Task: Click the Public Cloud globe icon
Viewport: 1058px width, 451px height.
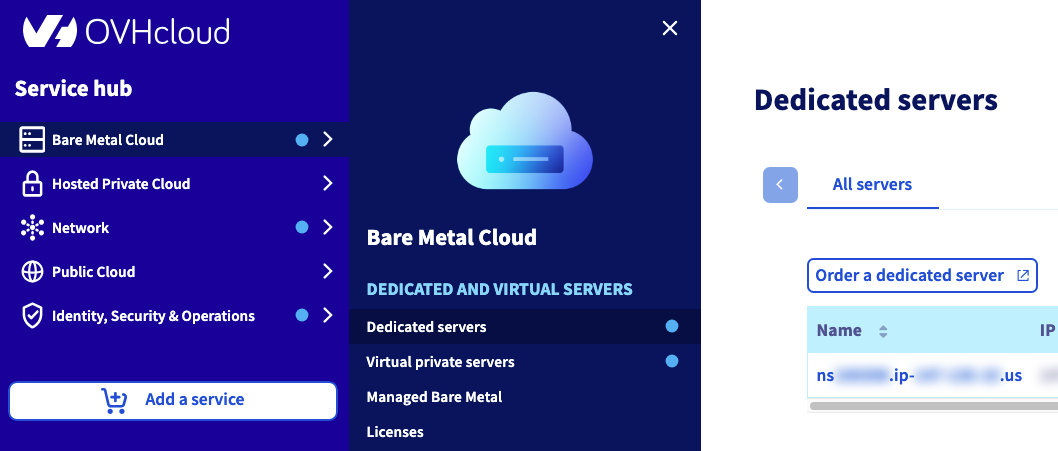Action: tap(32, 271)
